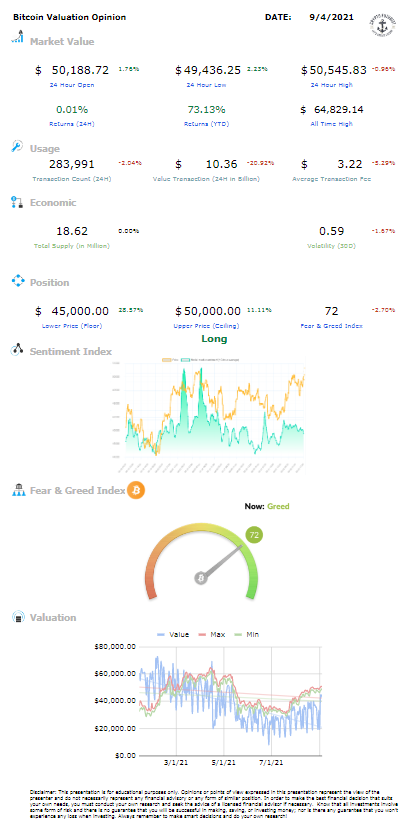The height and width of the screenshot is (833, 419).
Task: Toggle the Value series in Valuation legend
Action: coord(170,634)
